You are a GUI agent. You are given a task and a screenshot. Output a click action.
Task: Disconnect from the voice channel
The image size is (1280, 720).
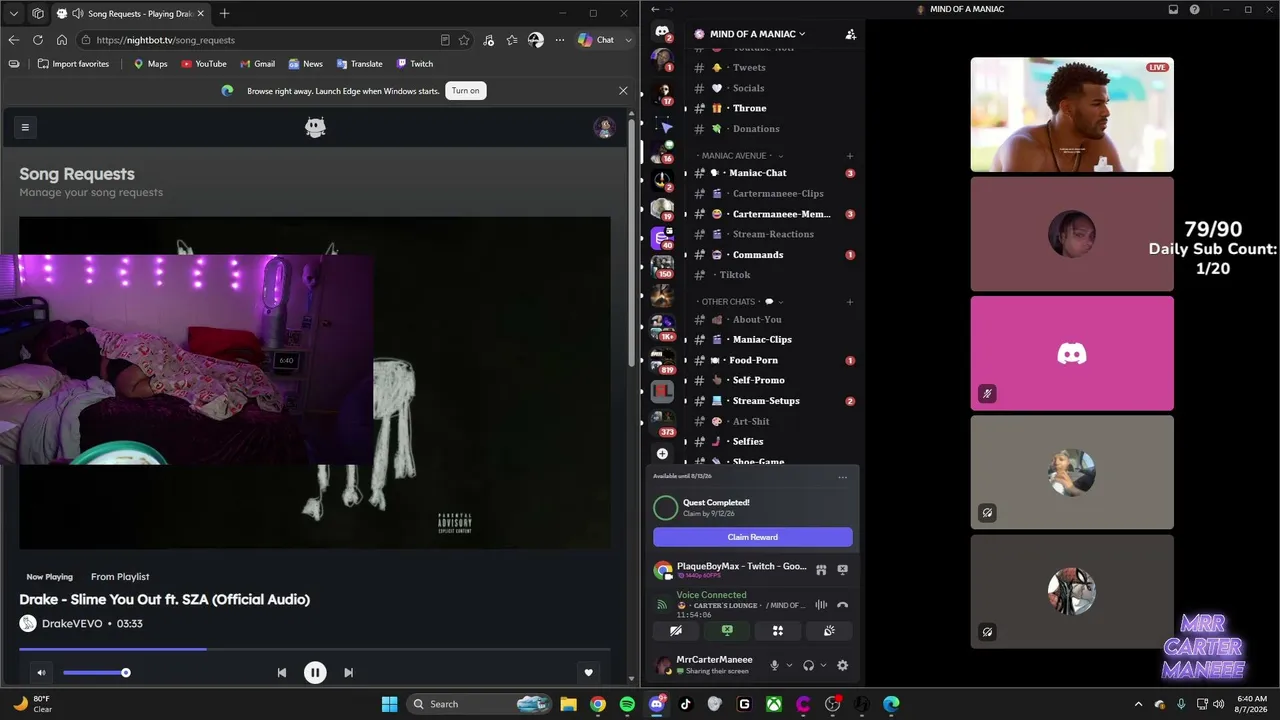[x=842, y=605]
